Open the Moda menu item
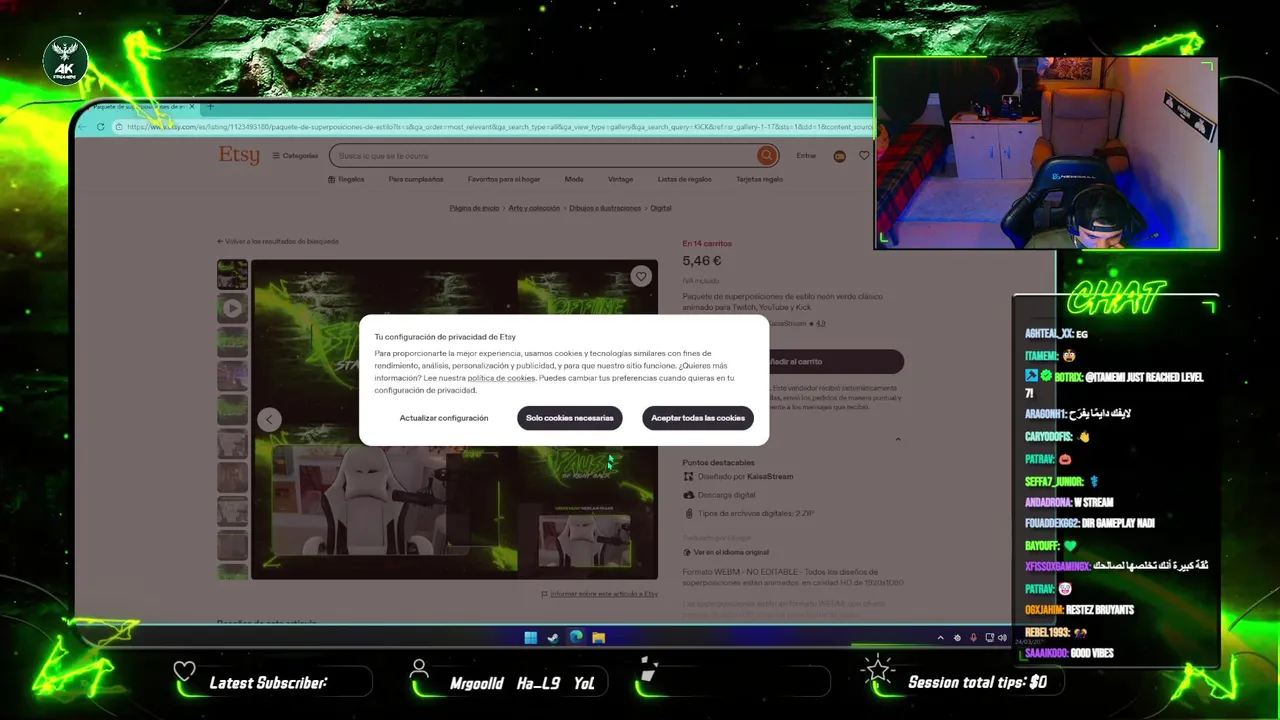Screen dimensions: 1280x720 point(574,180)
